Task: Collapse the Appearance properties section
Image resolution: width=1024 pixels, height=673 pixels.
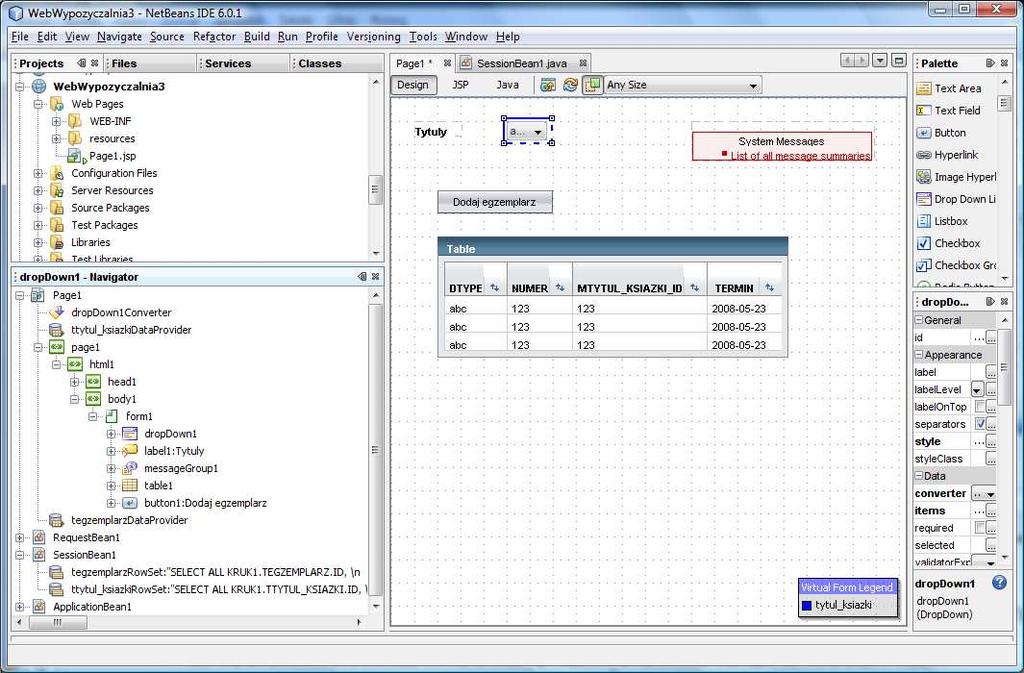Action: 919,354
